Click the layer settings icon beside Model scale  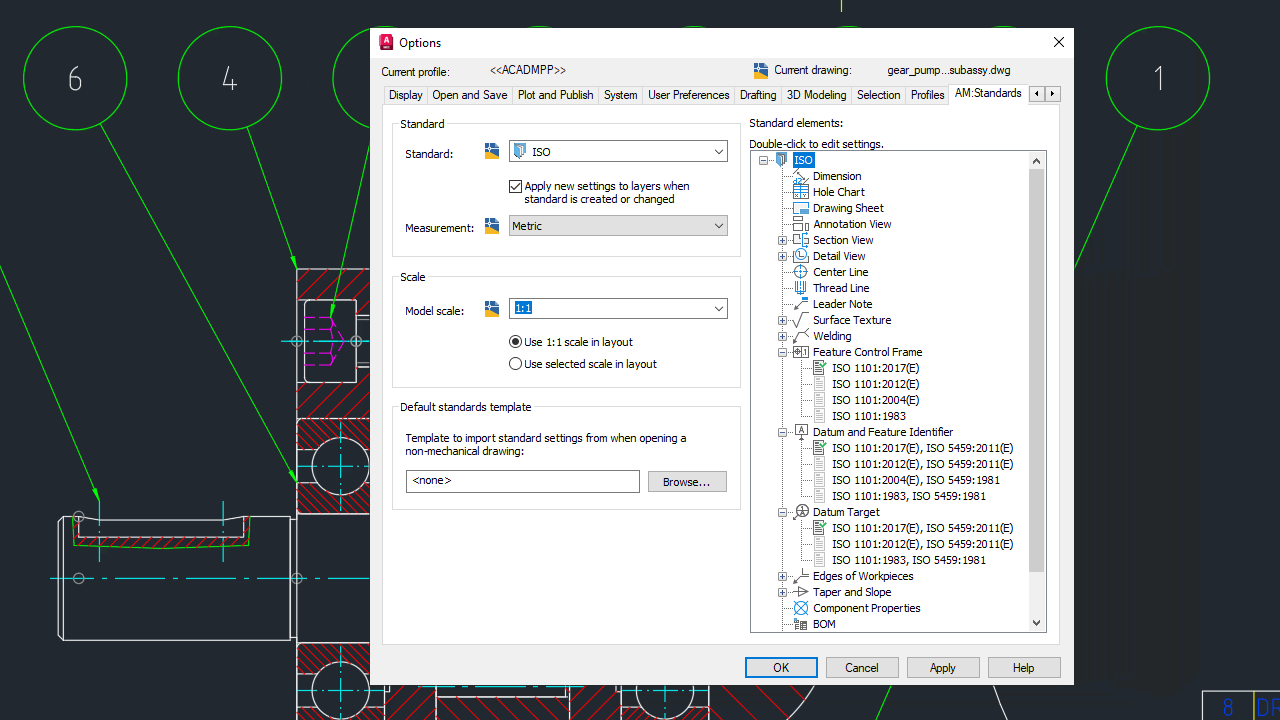click(x=491, y=308)
